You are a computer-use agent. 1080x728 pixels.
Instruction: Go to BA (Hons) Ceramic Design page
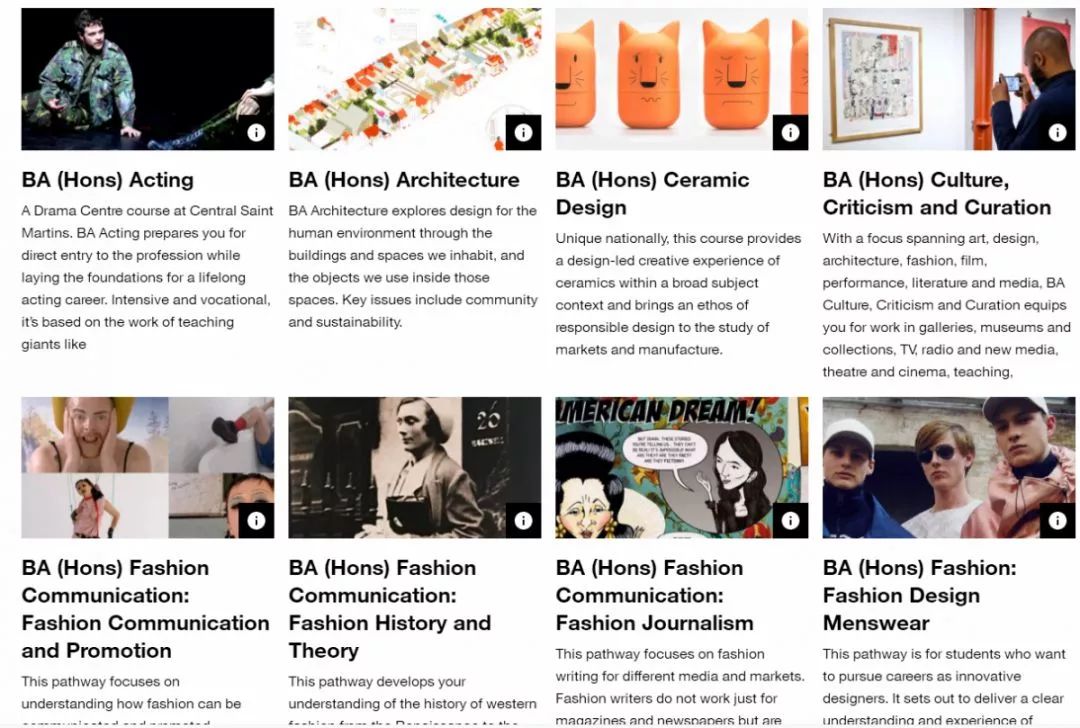[x=652, y=194]
